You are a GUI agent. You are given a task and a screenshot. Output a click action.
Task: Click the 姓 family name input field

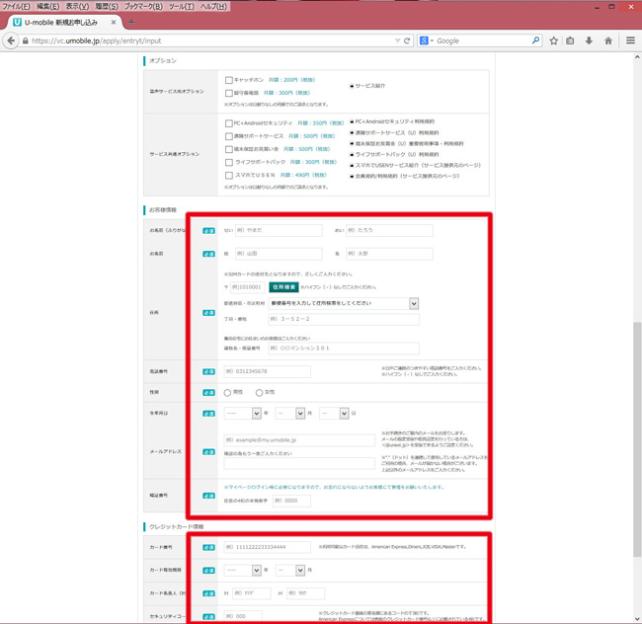tap(278, 253)
